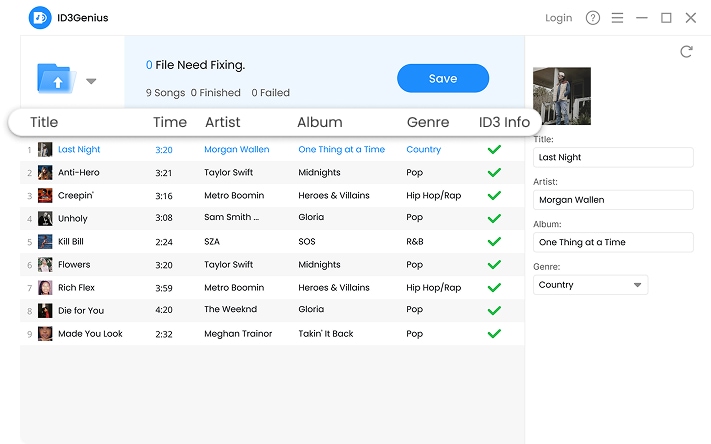Click artist cell The Weeknd

click(x=230, y=309)
